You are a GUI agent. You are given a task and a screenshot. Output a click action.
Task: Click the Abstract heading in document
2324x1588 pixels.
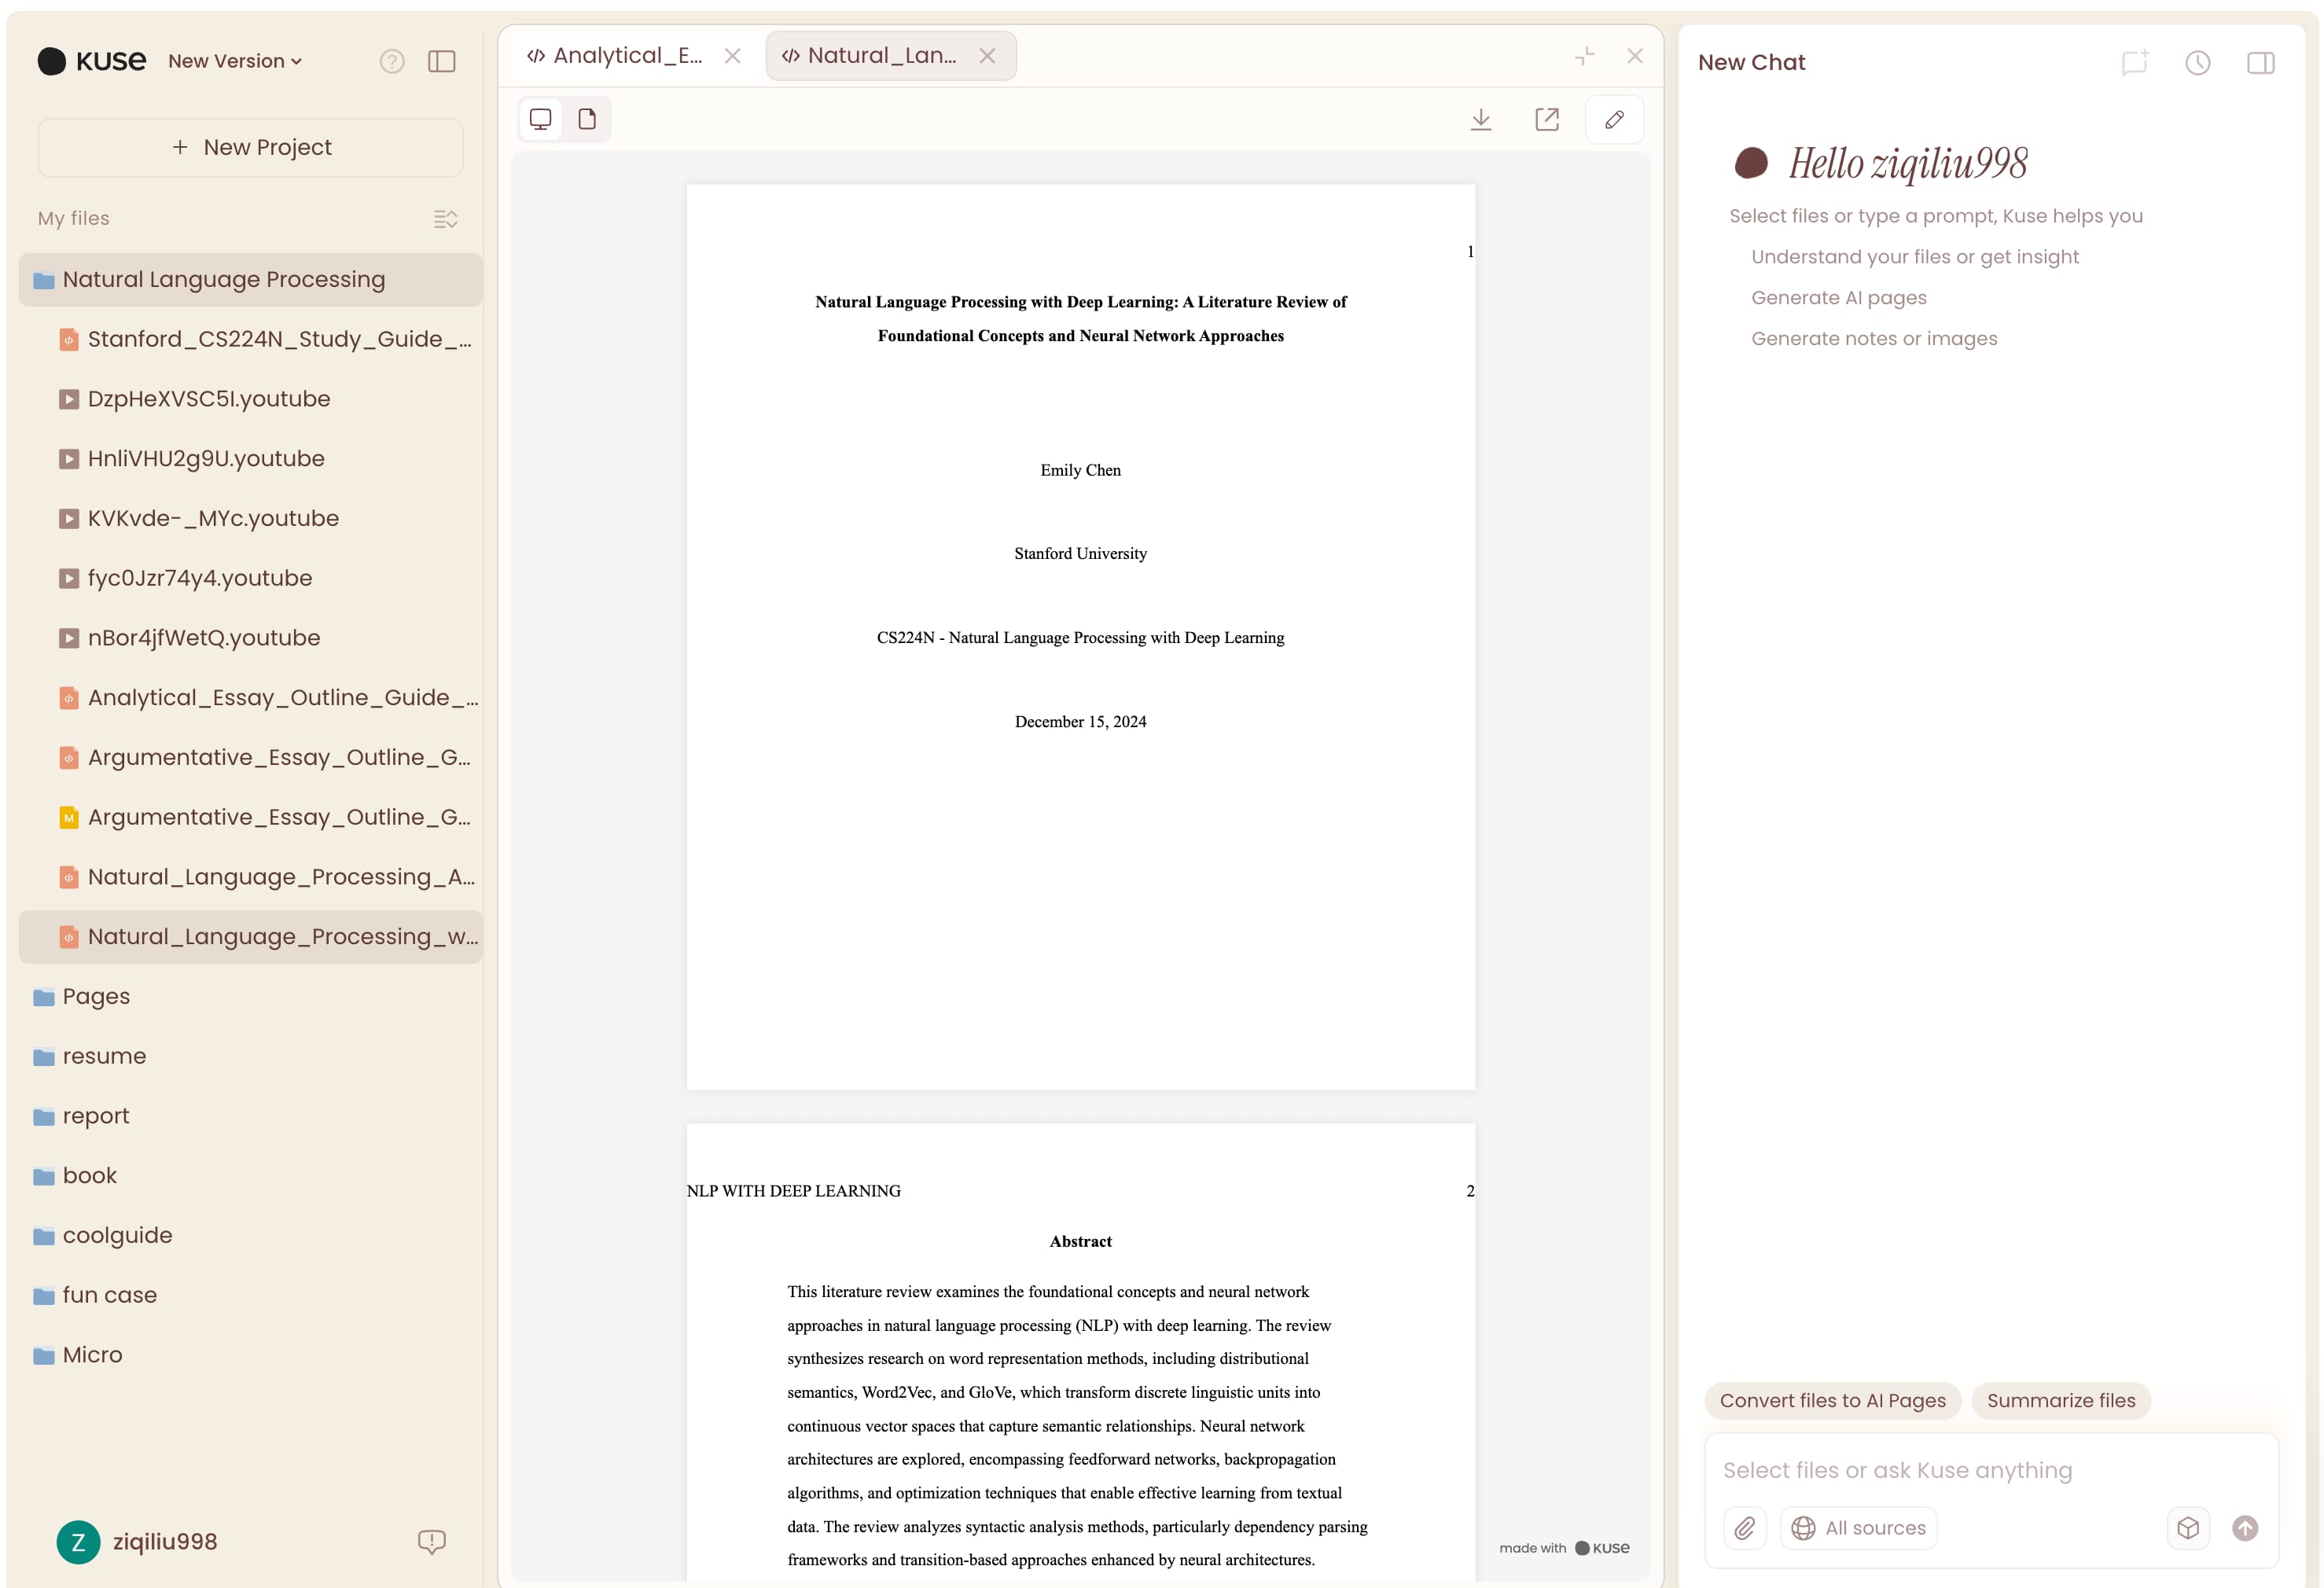coord(1081,1242)
